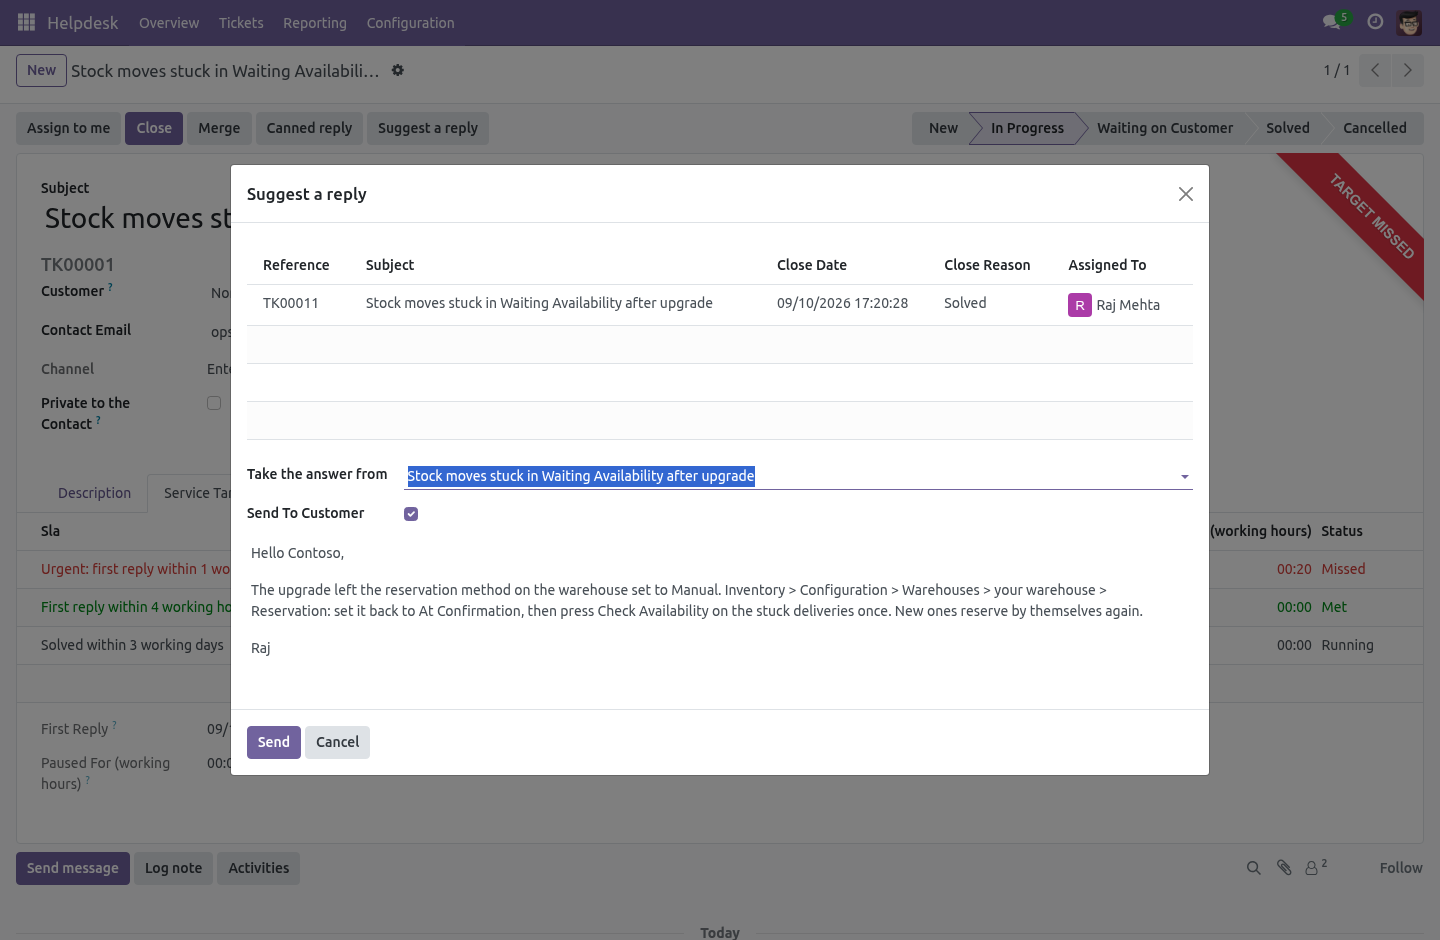Viewport: 1440px width, 940px height.
Task: Click the reply body text area
Action: pyautogui.click(x=720, y=600)
